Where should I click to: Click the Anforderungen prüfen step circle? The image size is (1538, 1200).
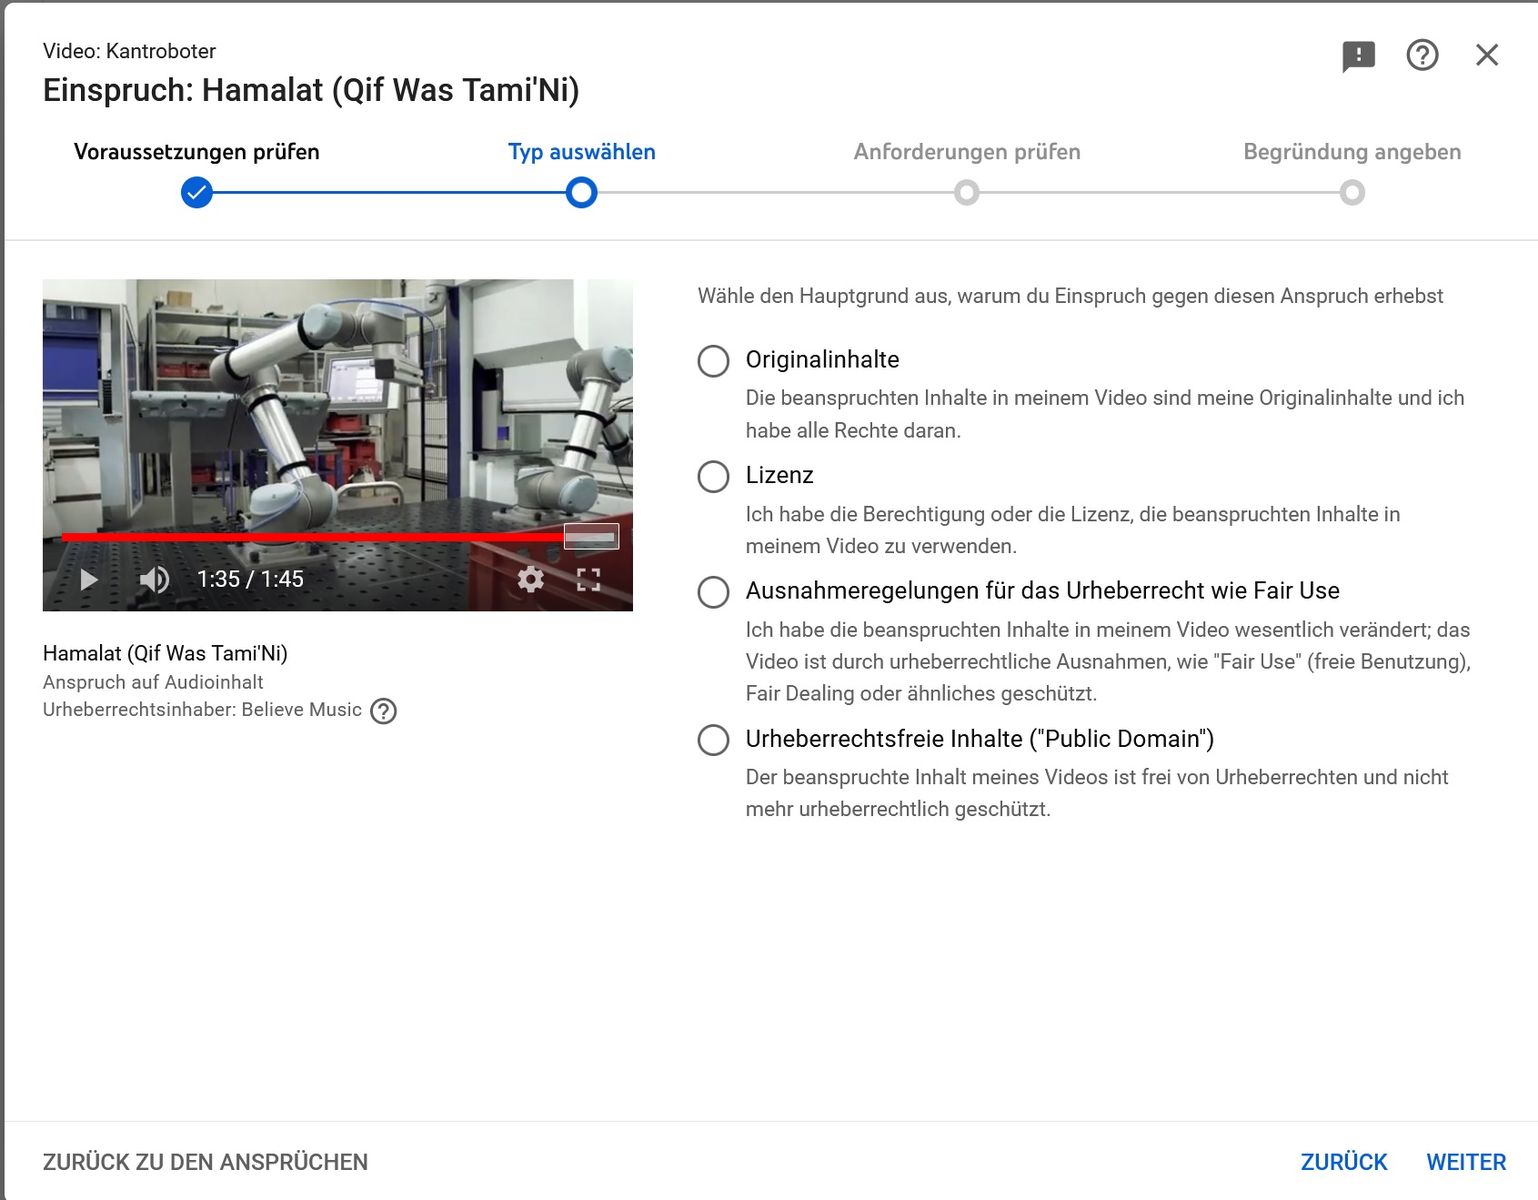point(966,192)
